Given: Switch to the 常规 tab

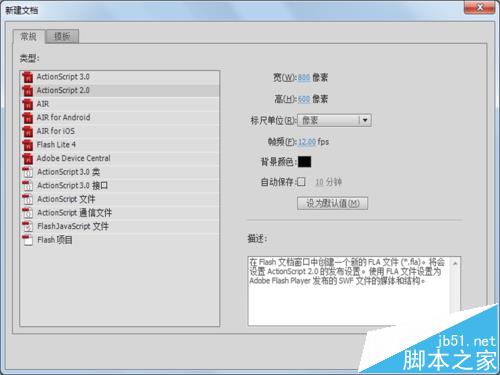Looking at the screenshot, I should coord(28,36).
